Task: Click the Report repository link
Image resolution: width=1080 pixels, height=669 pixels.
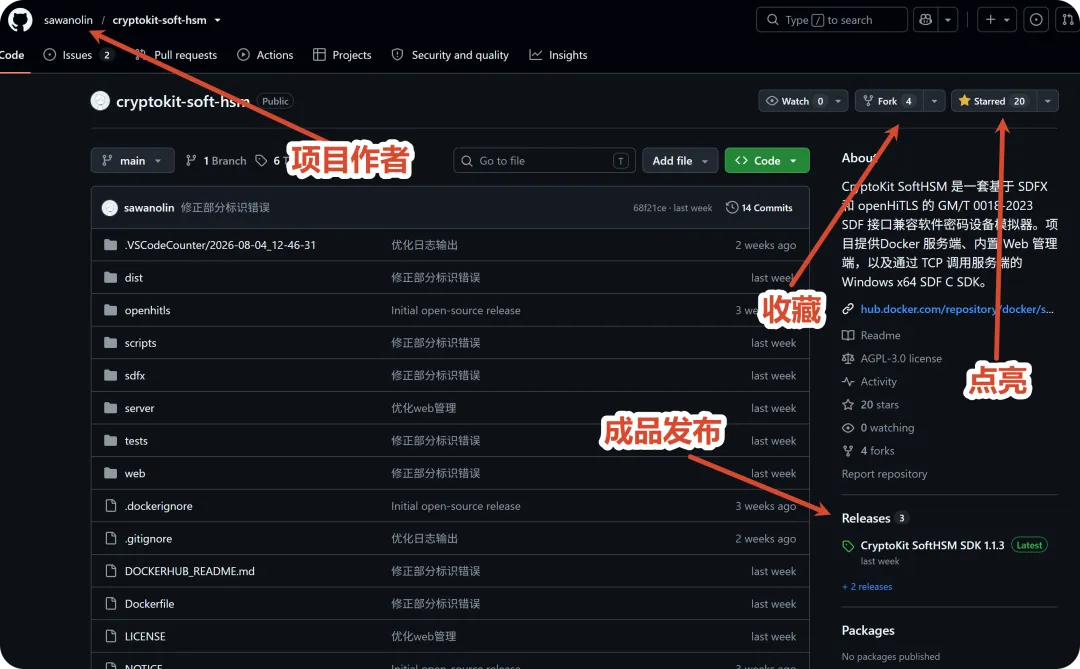Action: click(x=884, y=474)
